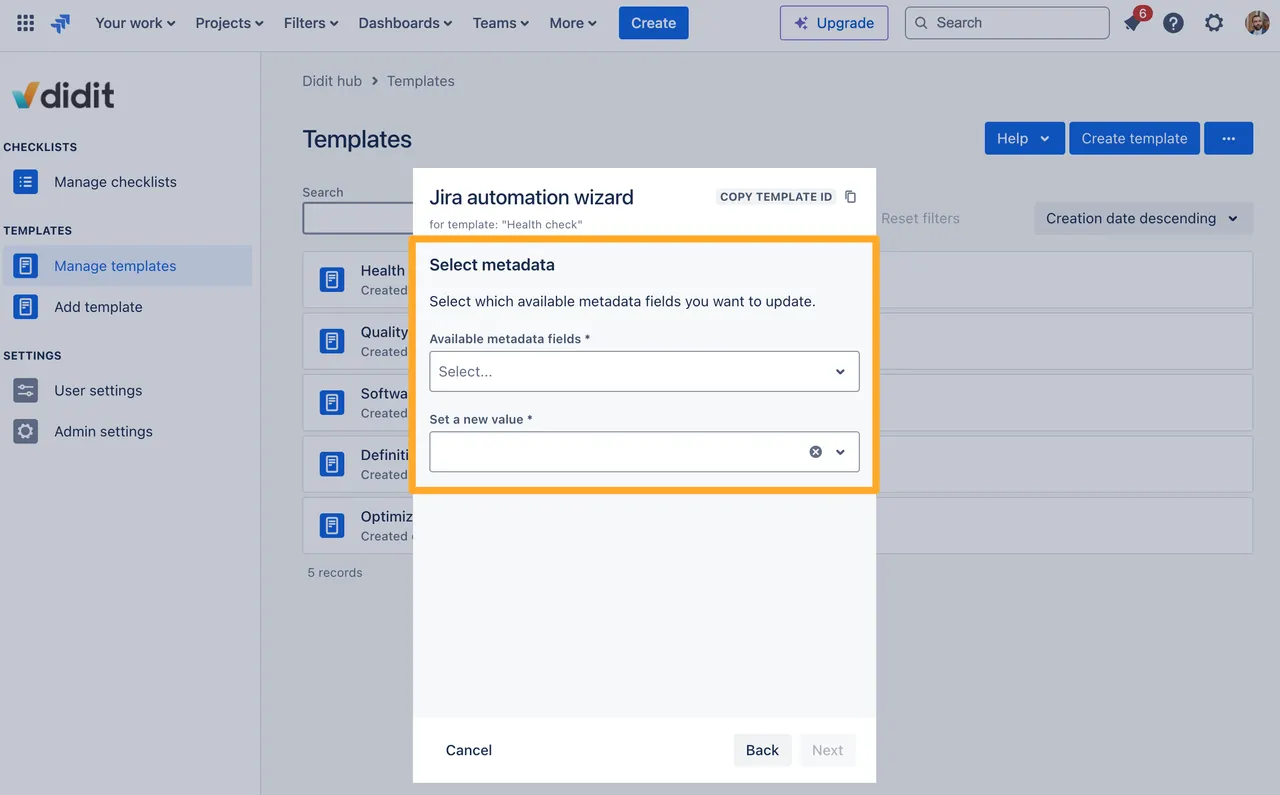Click the Upgrade button
This screenshot has height=795, width=1280.
click(x=834, y=23)
